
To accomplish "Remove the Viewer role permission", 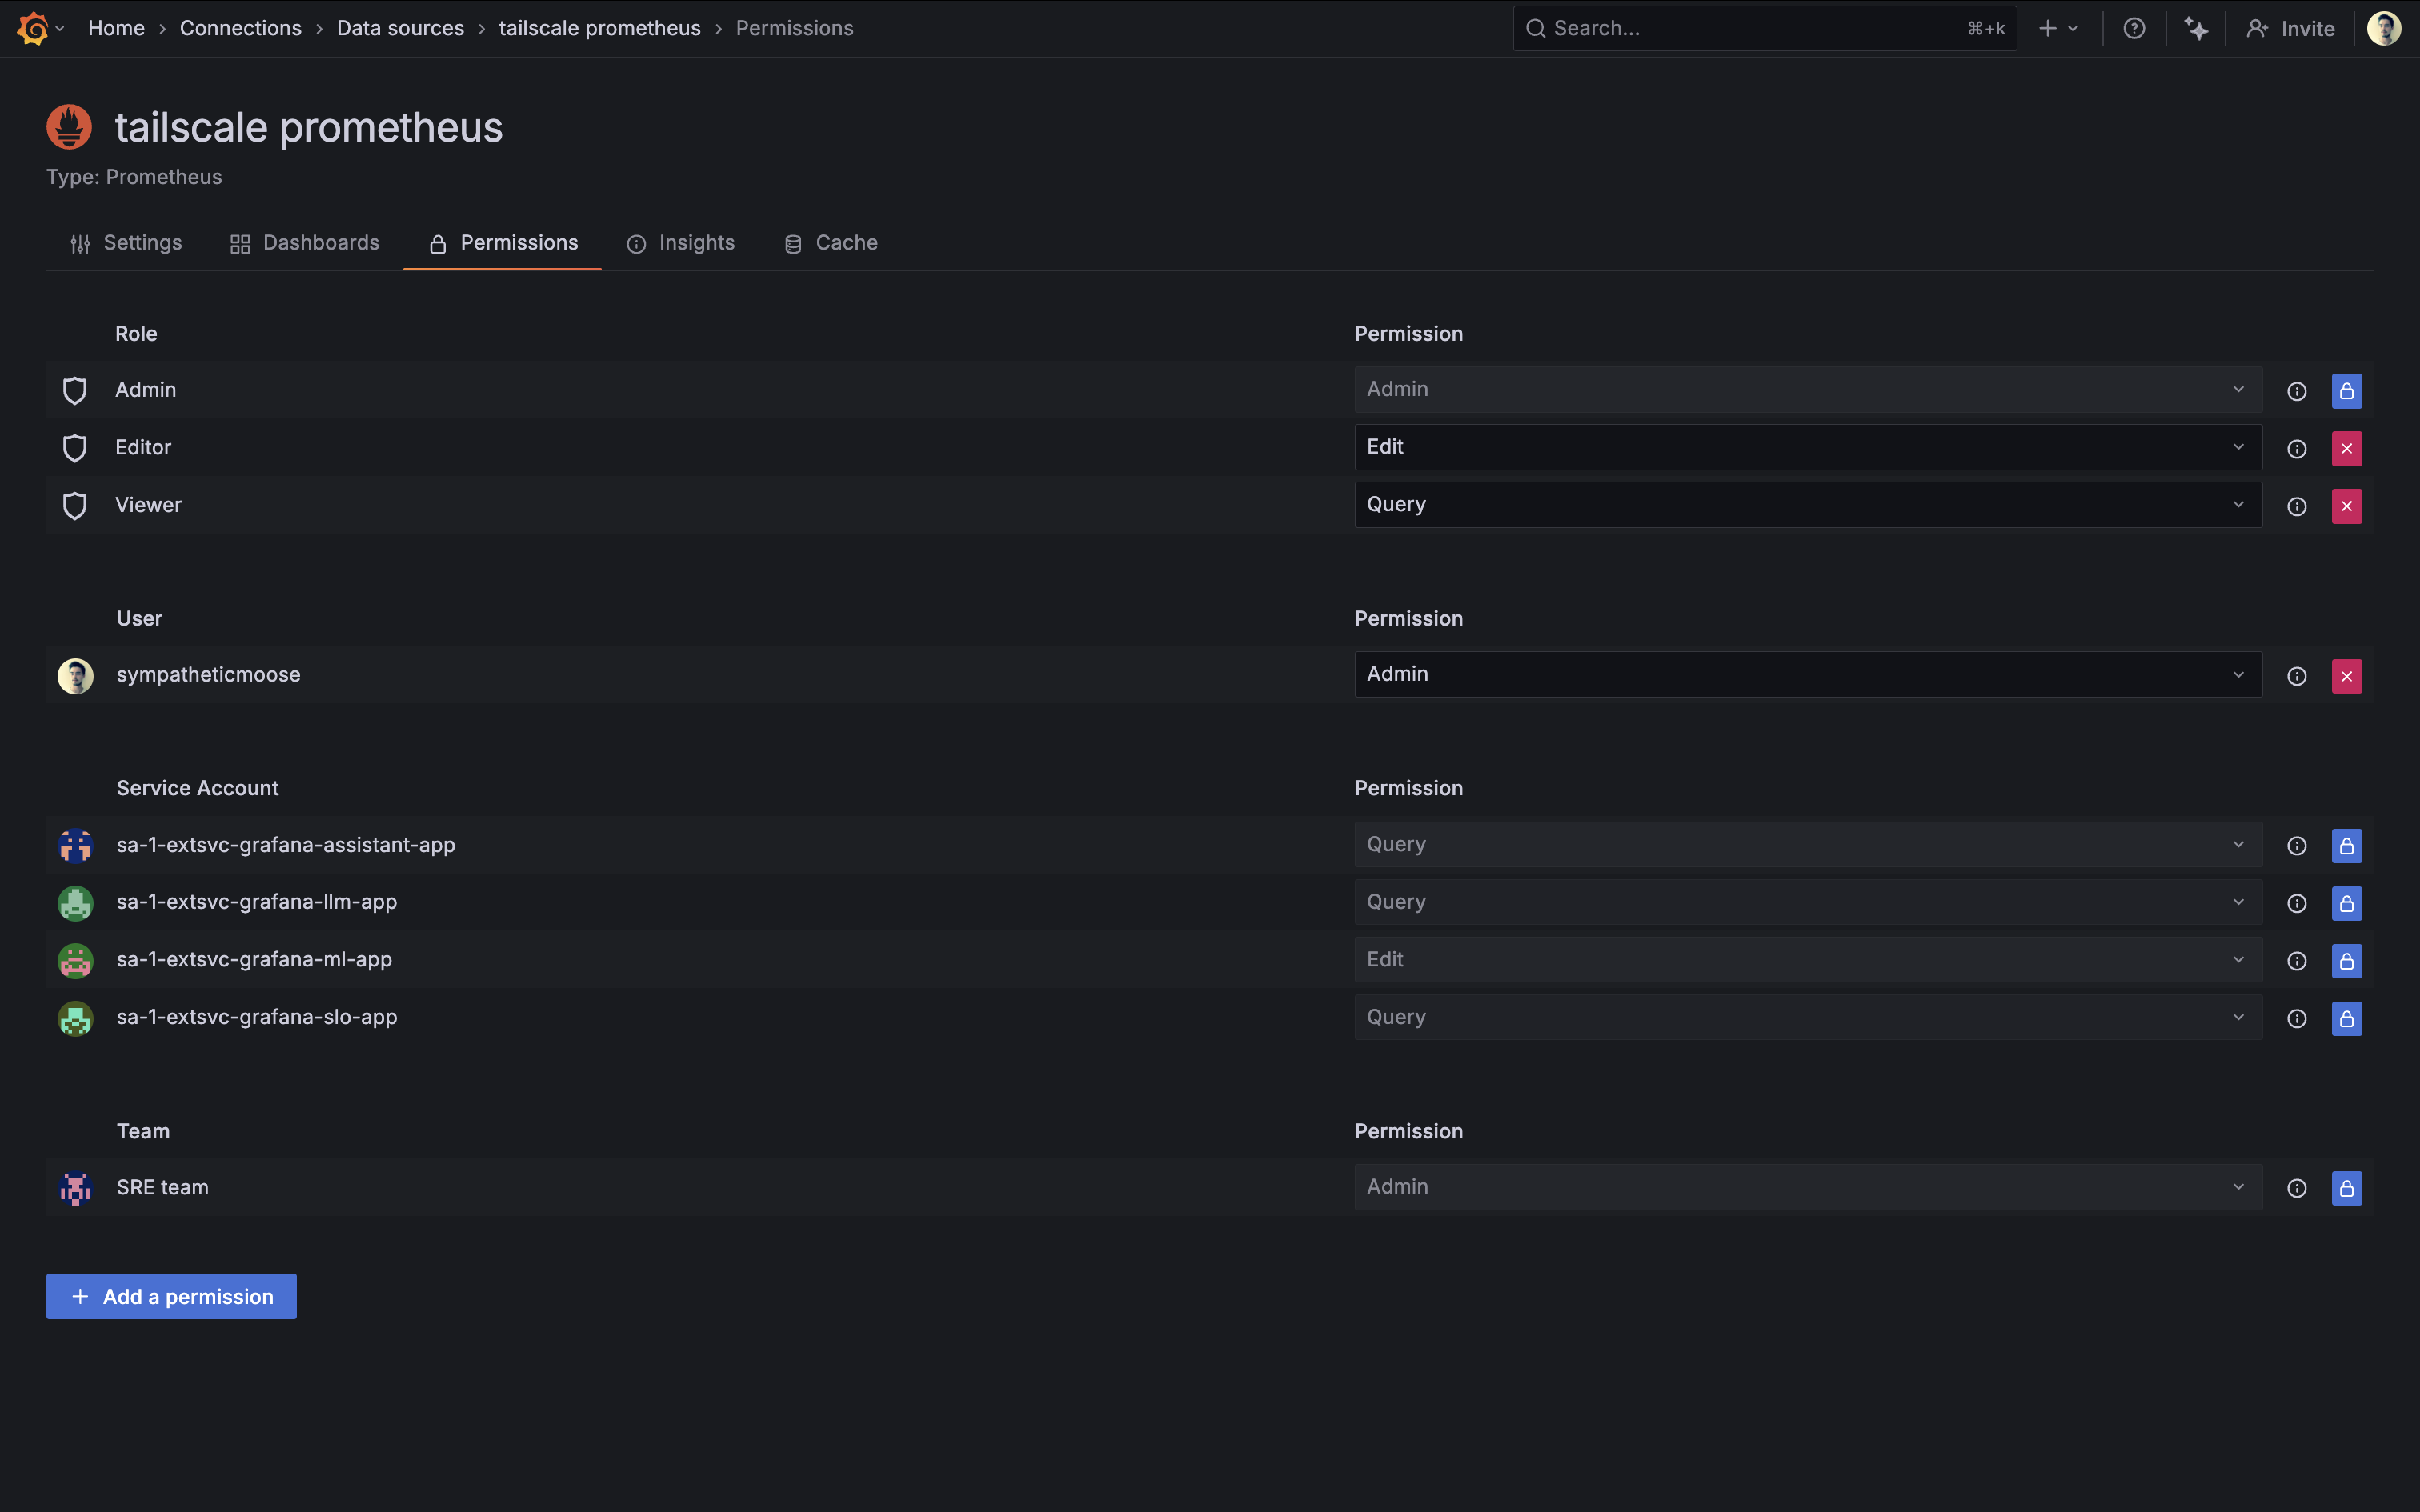I will [2346, 506].
